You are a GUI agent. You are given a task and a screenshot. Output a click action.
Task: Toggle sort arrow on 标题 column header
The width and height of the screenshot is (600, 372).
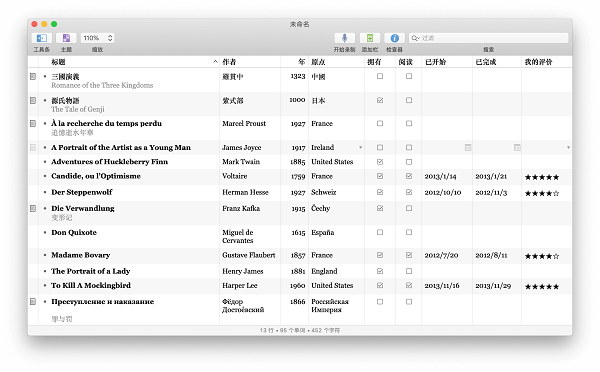point(215,62)
